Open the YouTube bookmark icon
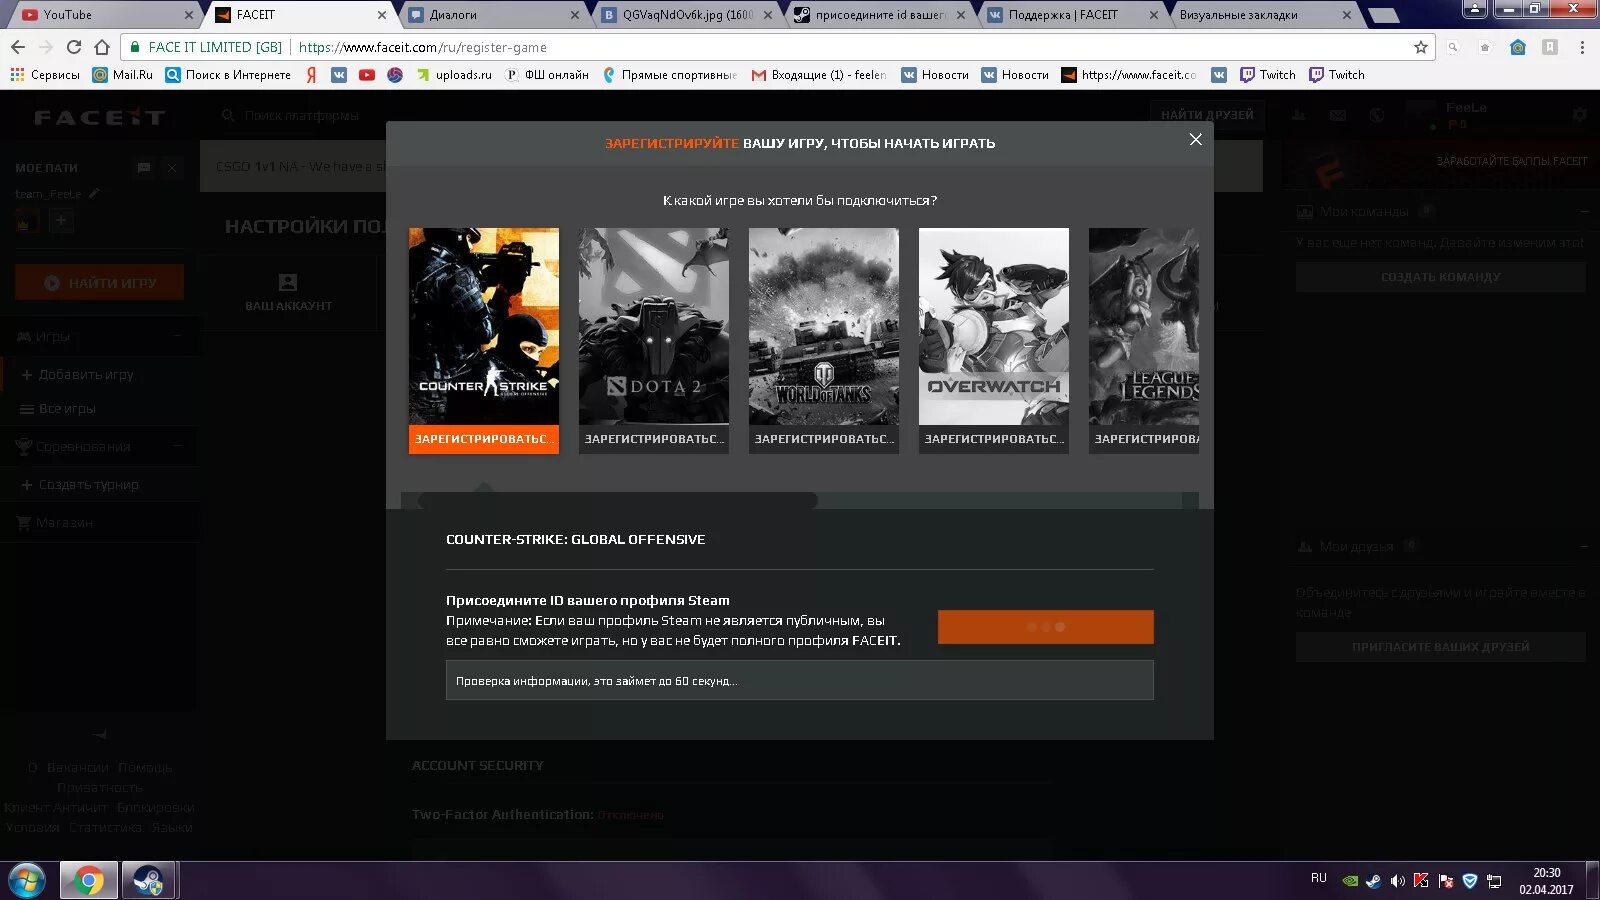 [367, 75]
